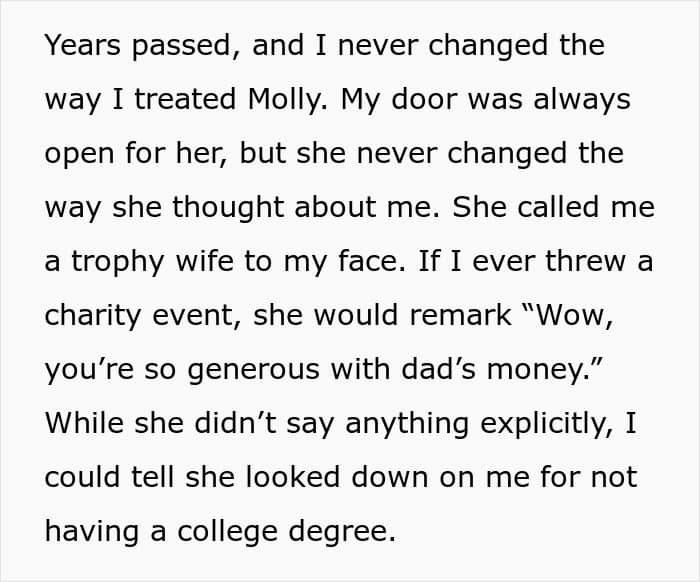The width and height of the screenshot is (700, 582).
Task: Click the name "Molly" in the text
Action: pos(284,99)
